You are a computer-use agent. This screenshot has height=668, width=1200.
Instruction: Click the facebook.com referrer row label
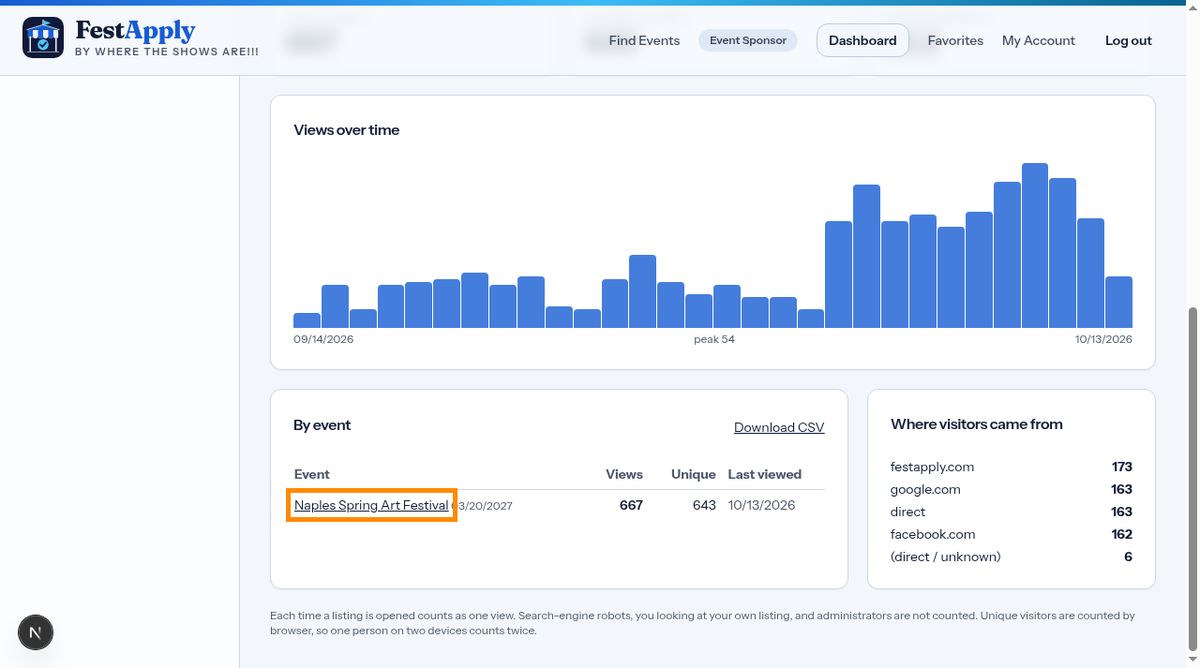[x=932, y=534]
